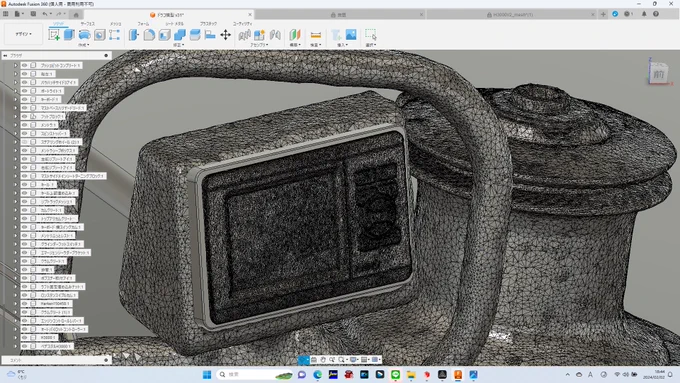This screenshot has width=680, height=383.
Task: Collapse the browser panel header arrows
Action: 5,56
